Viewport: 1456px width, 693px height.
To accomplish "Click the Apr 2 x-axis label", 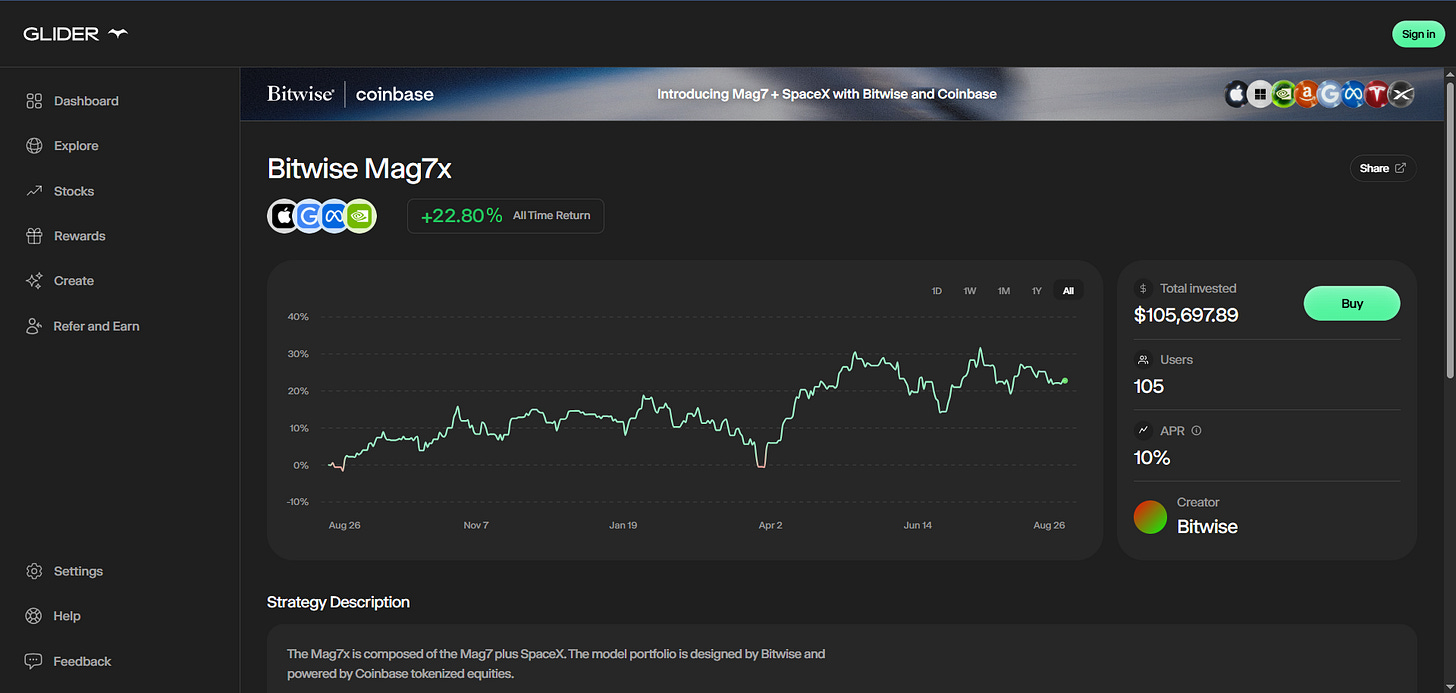I will pos(770,525).
